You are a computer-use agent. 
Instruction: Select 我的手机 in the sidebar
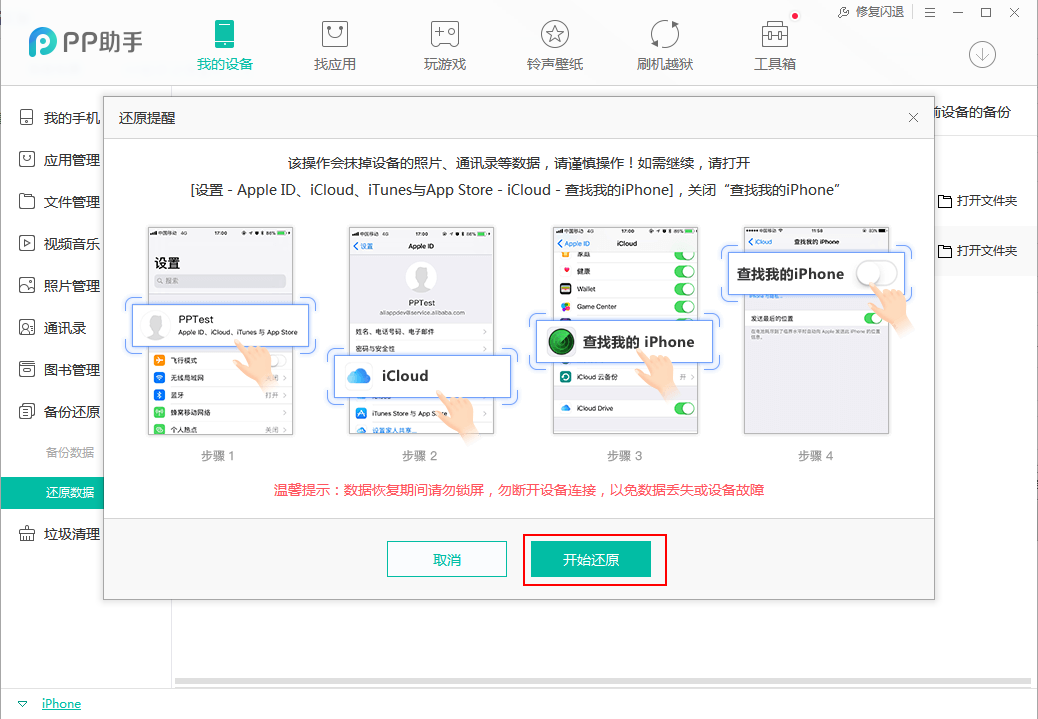[60, 117]
